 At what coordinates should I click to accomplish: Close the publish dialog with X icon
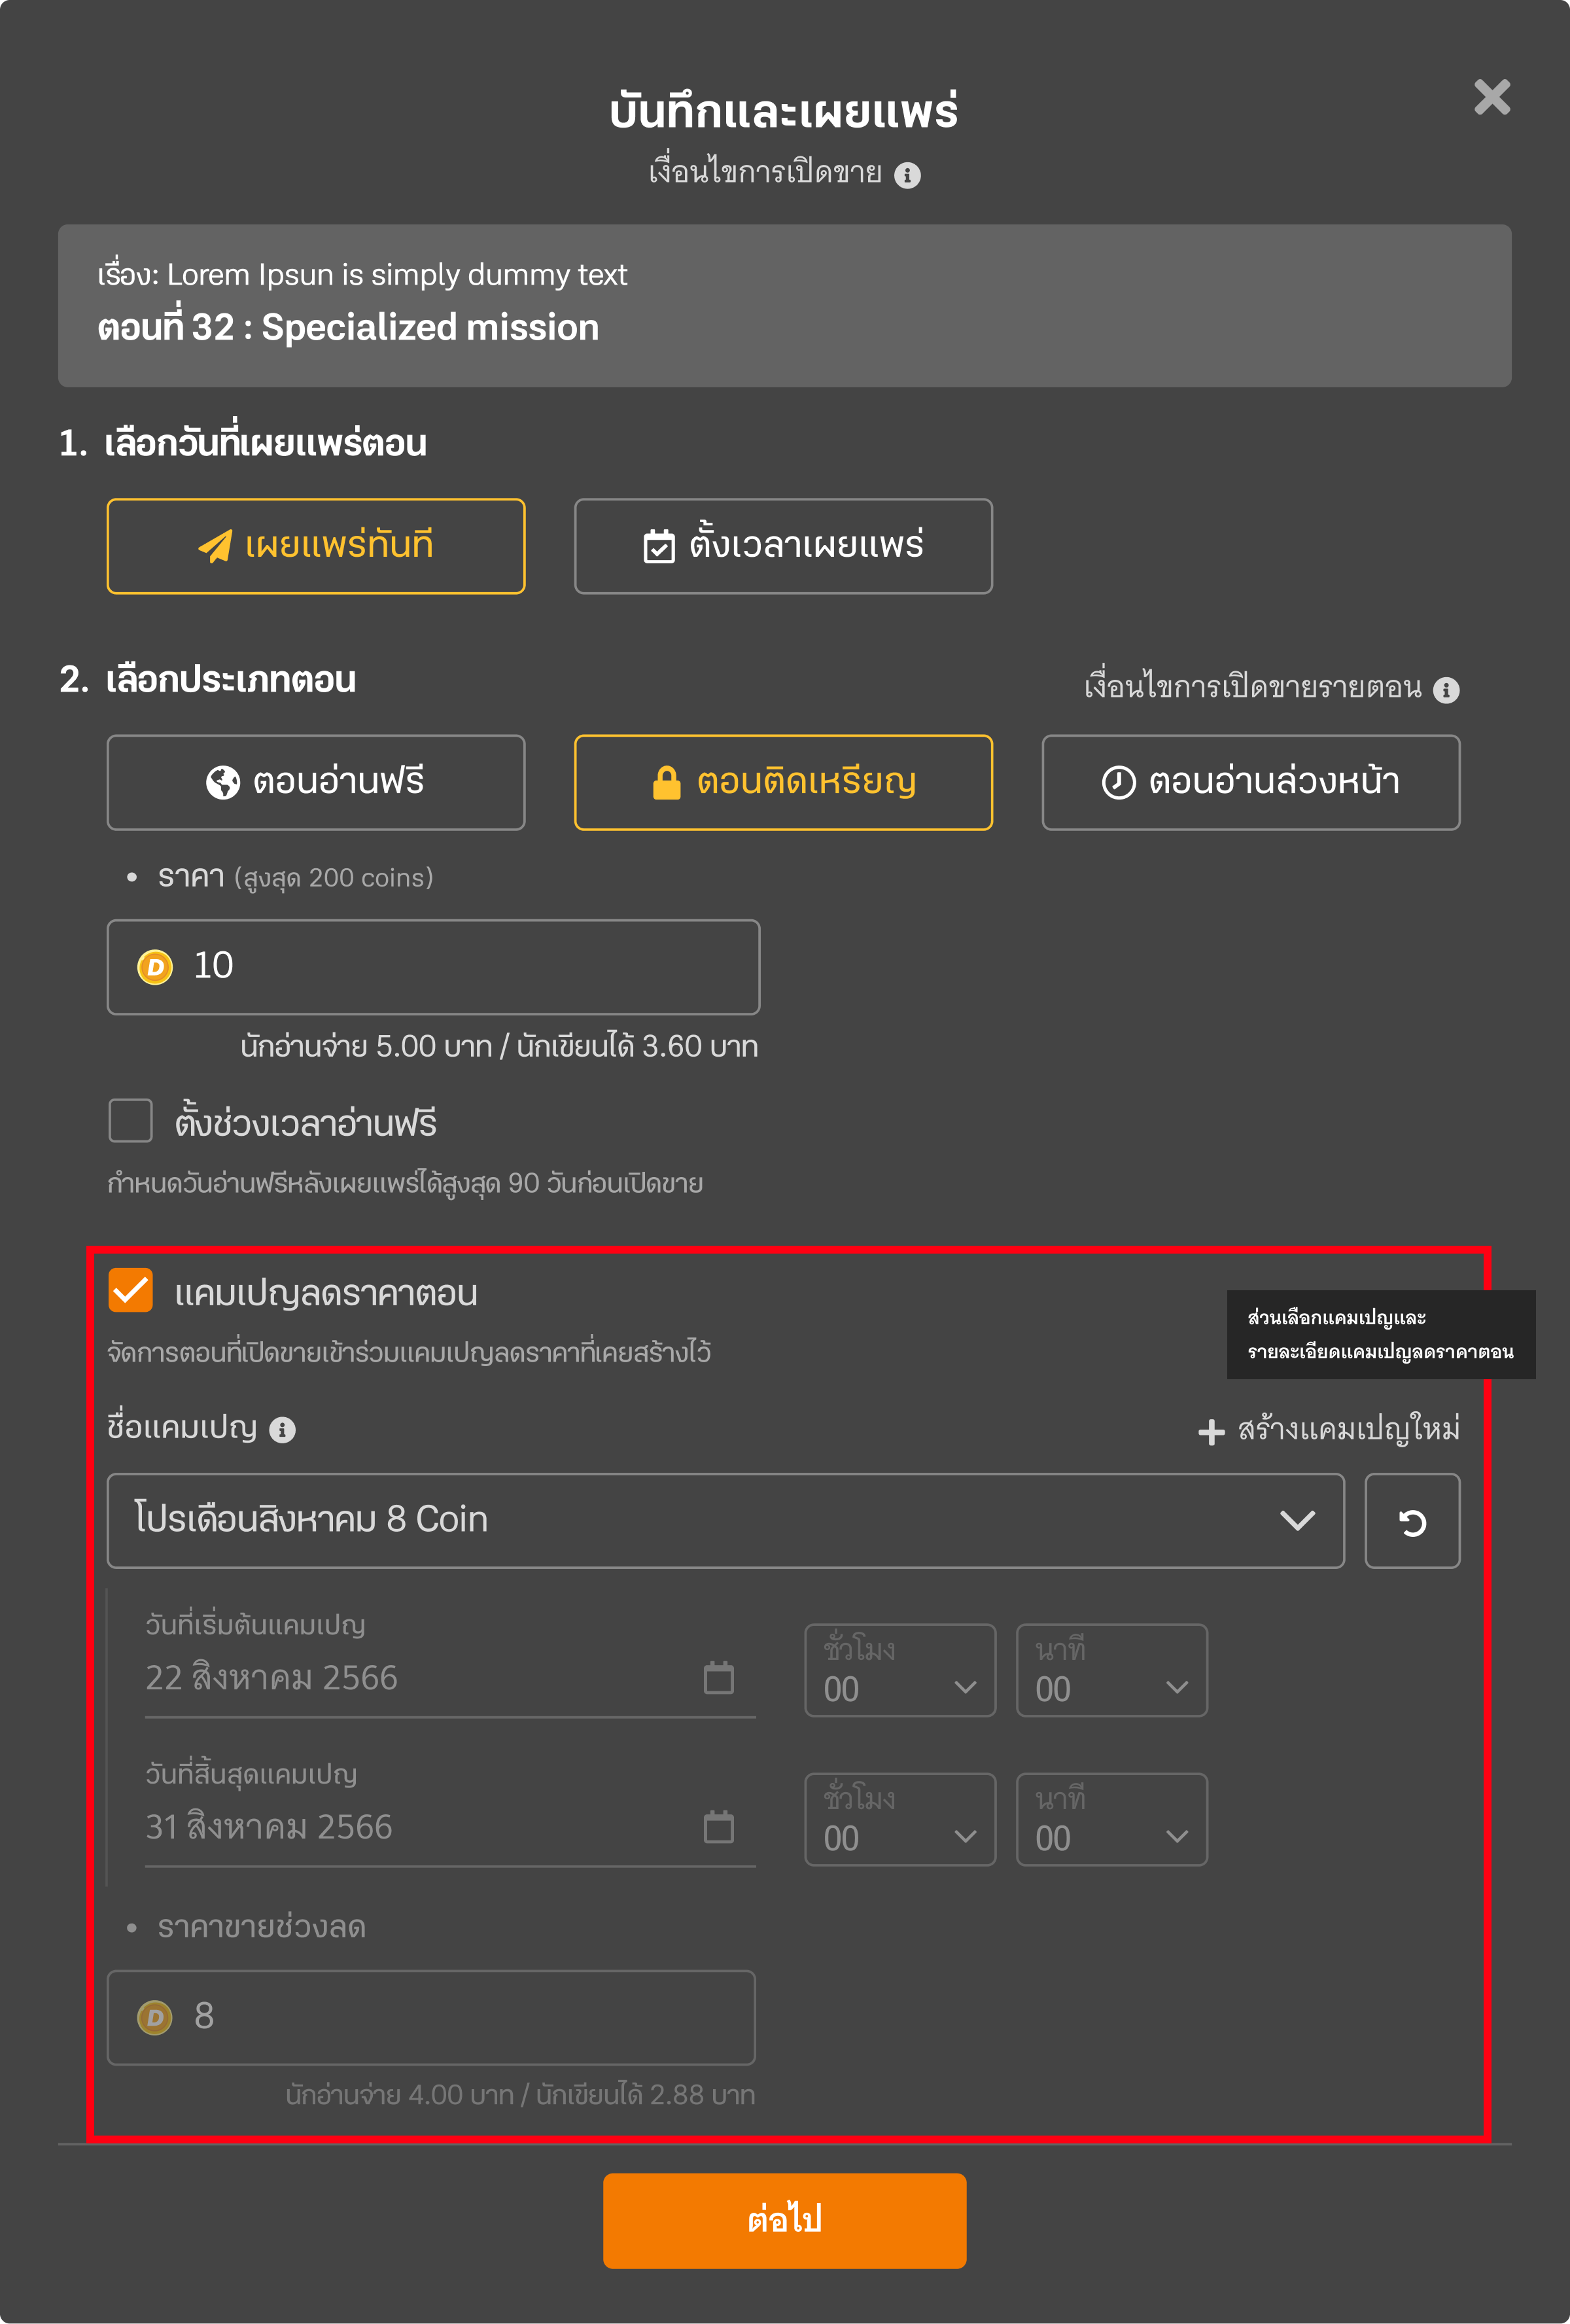(1492, 97)
